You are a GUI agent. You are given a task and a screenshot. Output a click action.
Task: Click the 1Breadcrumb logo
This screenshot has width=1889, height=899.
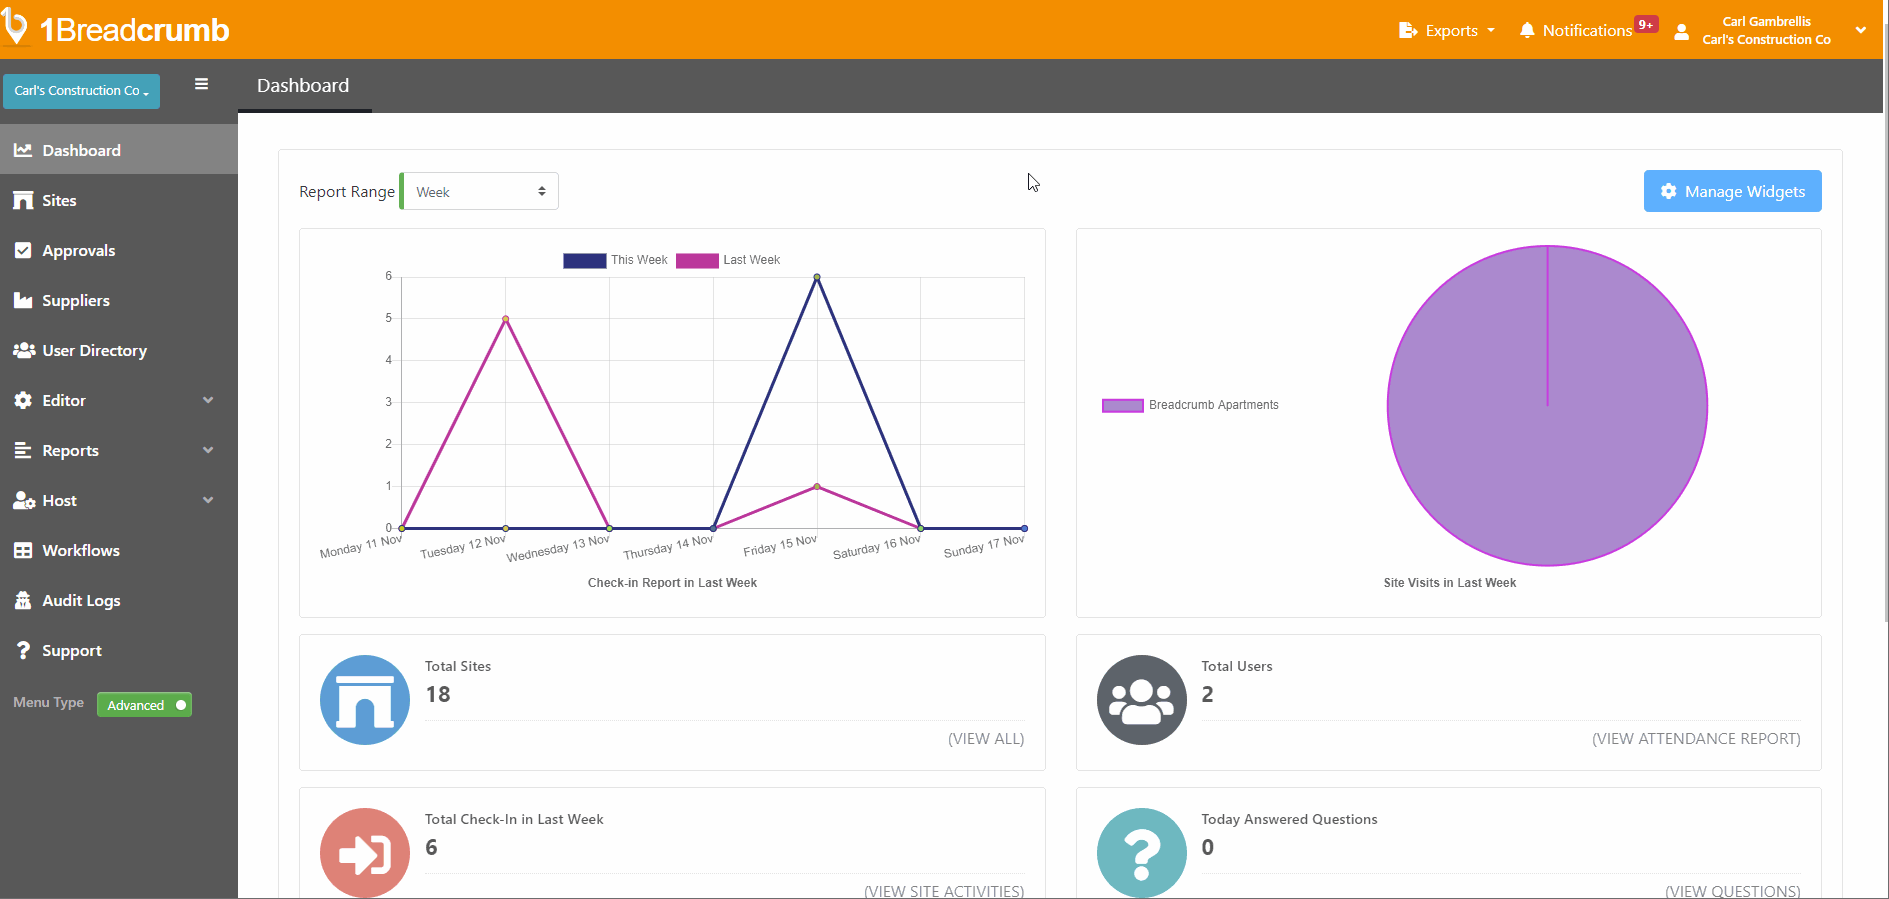pos(116,29)
